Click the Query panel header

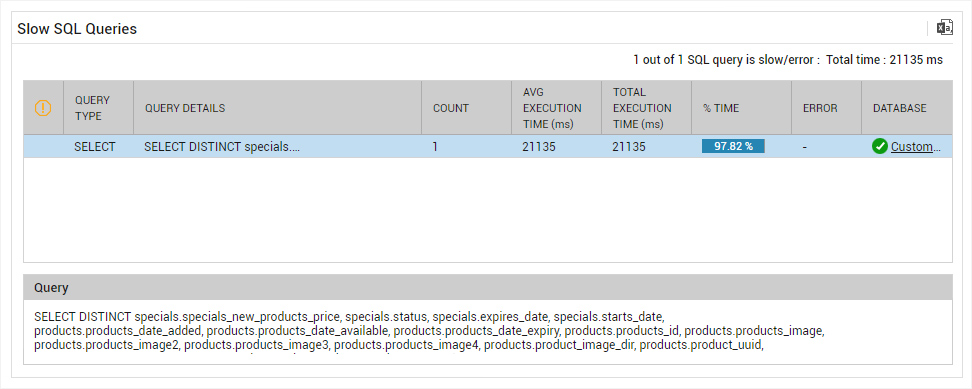[488, 287]
